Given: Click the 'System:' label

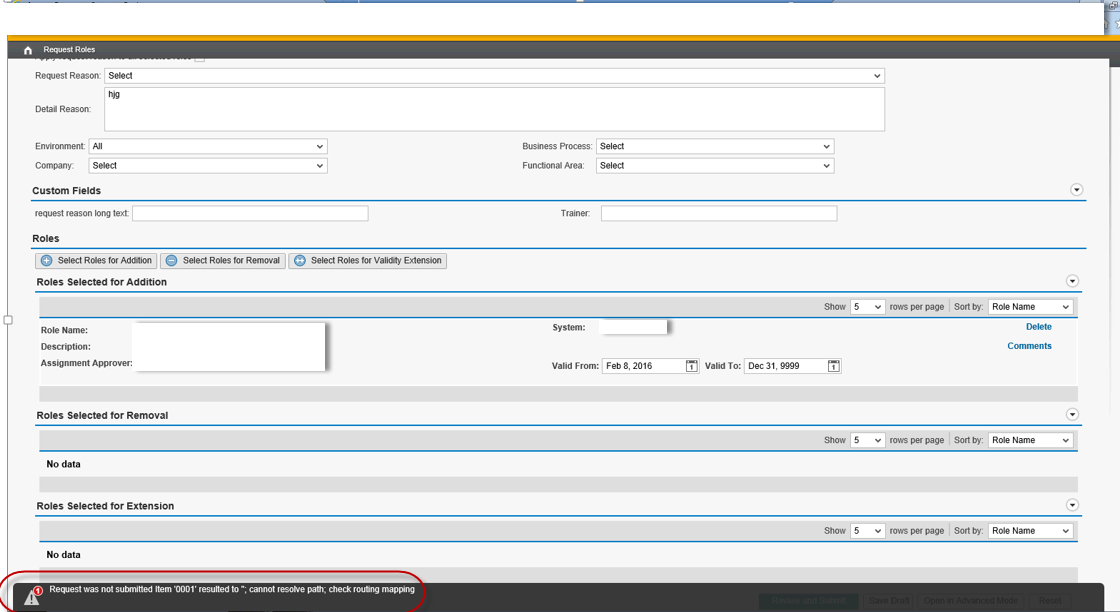Looking at the screenshot, I should (x=569, y=328).
